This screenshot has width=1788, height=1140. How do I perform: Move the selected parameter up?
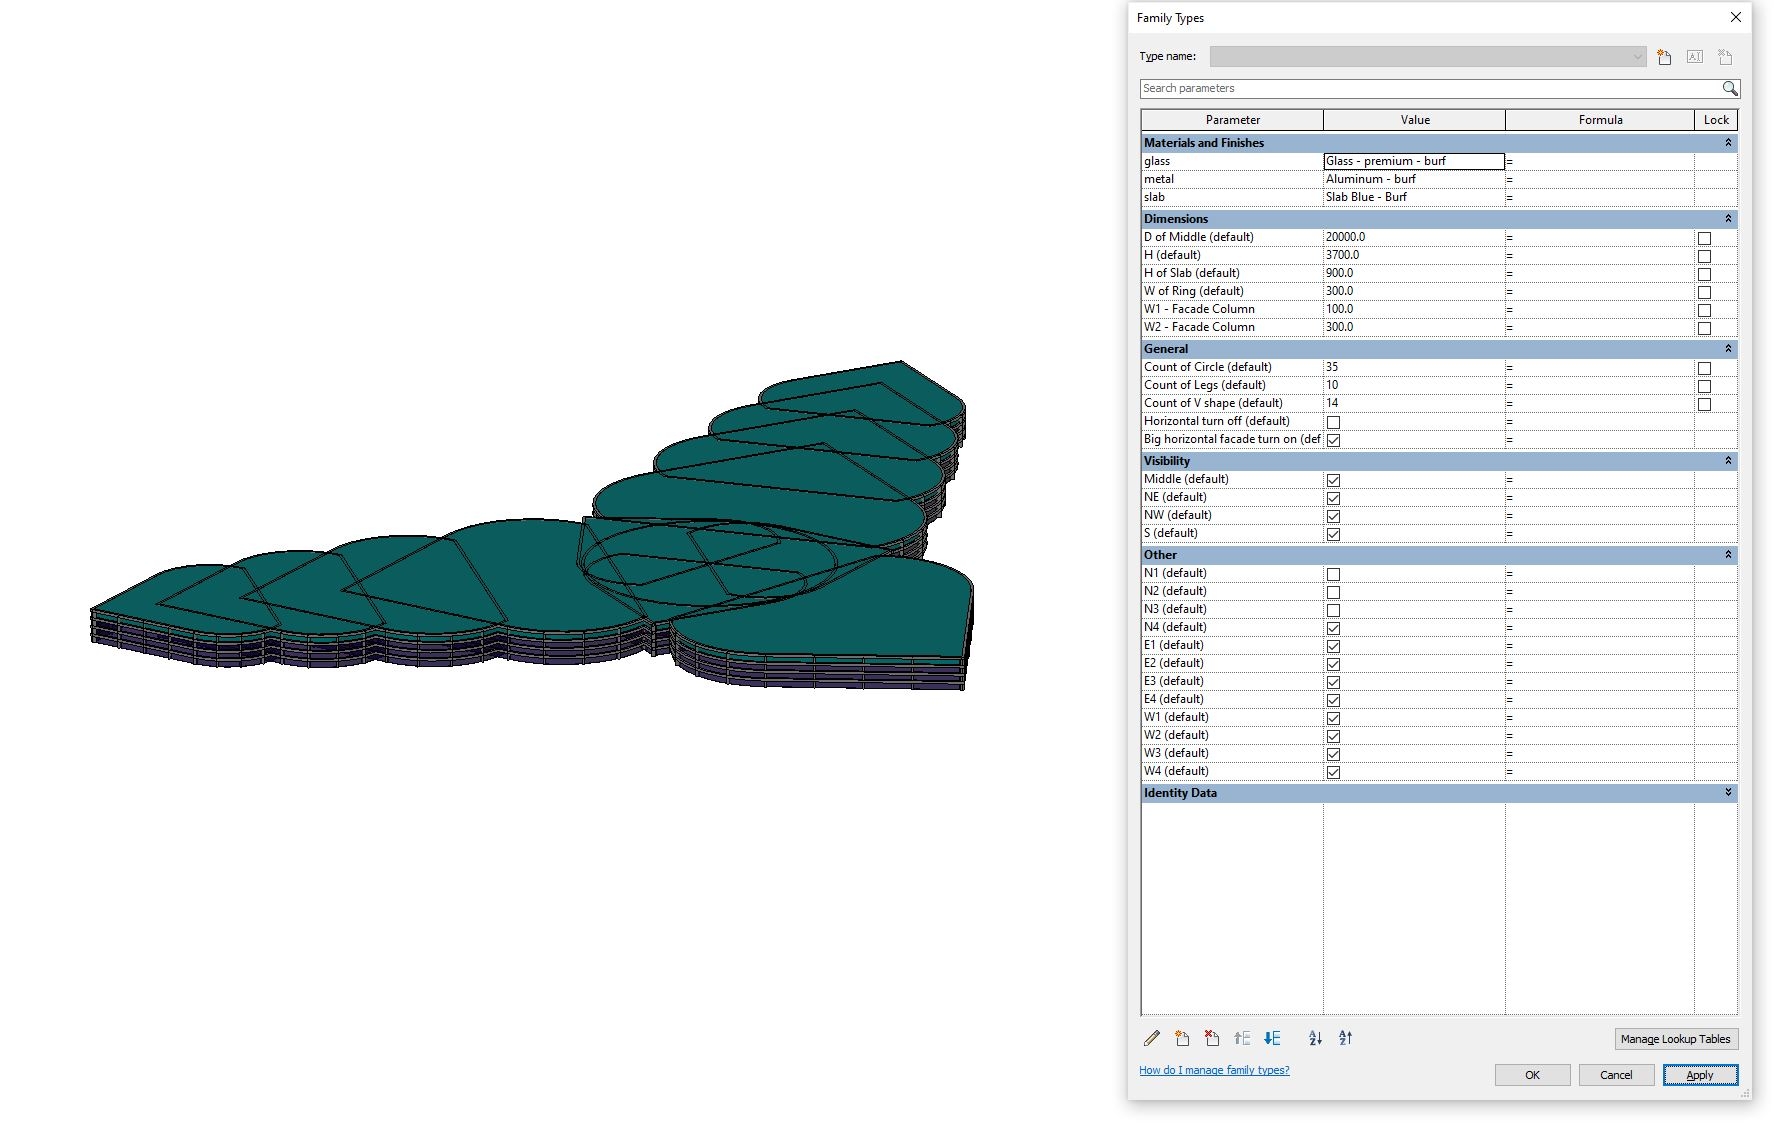(x=1242, y=1038)
